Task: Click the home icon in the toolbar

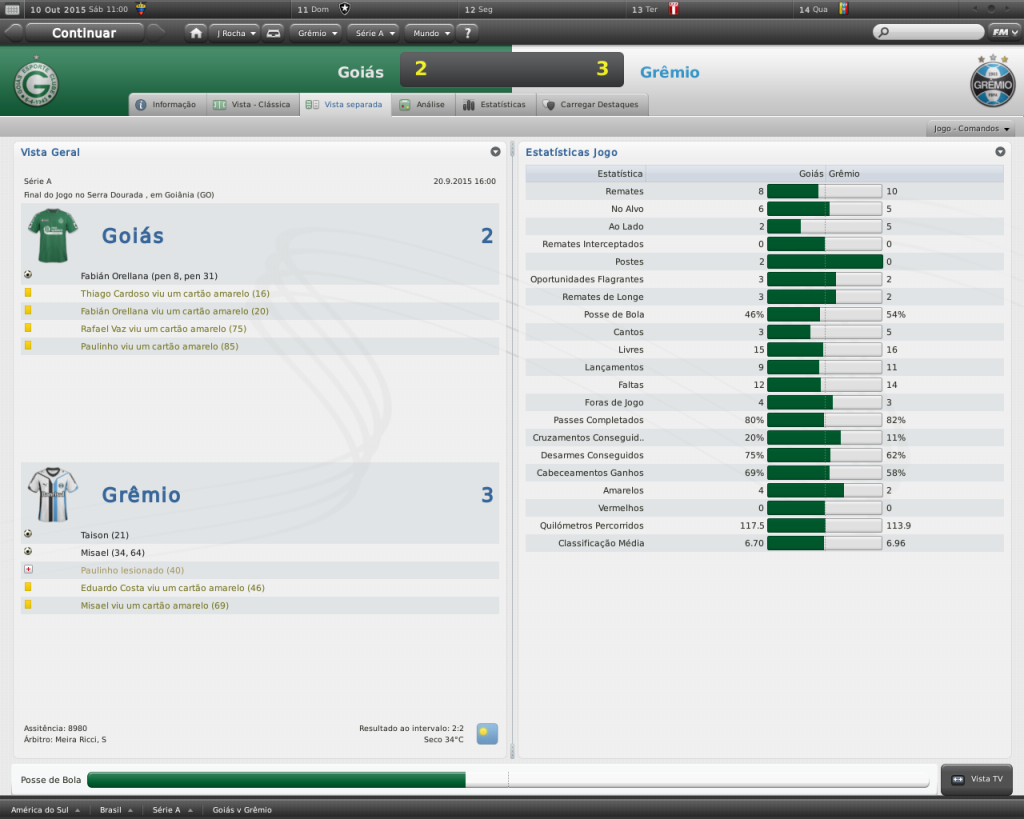Action: (197, 32)
